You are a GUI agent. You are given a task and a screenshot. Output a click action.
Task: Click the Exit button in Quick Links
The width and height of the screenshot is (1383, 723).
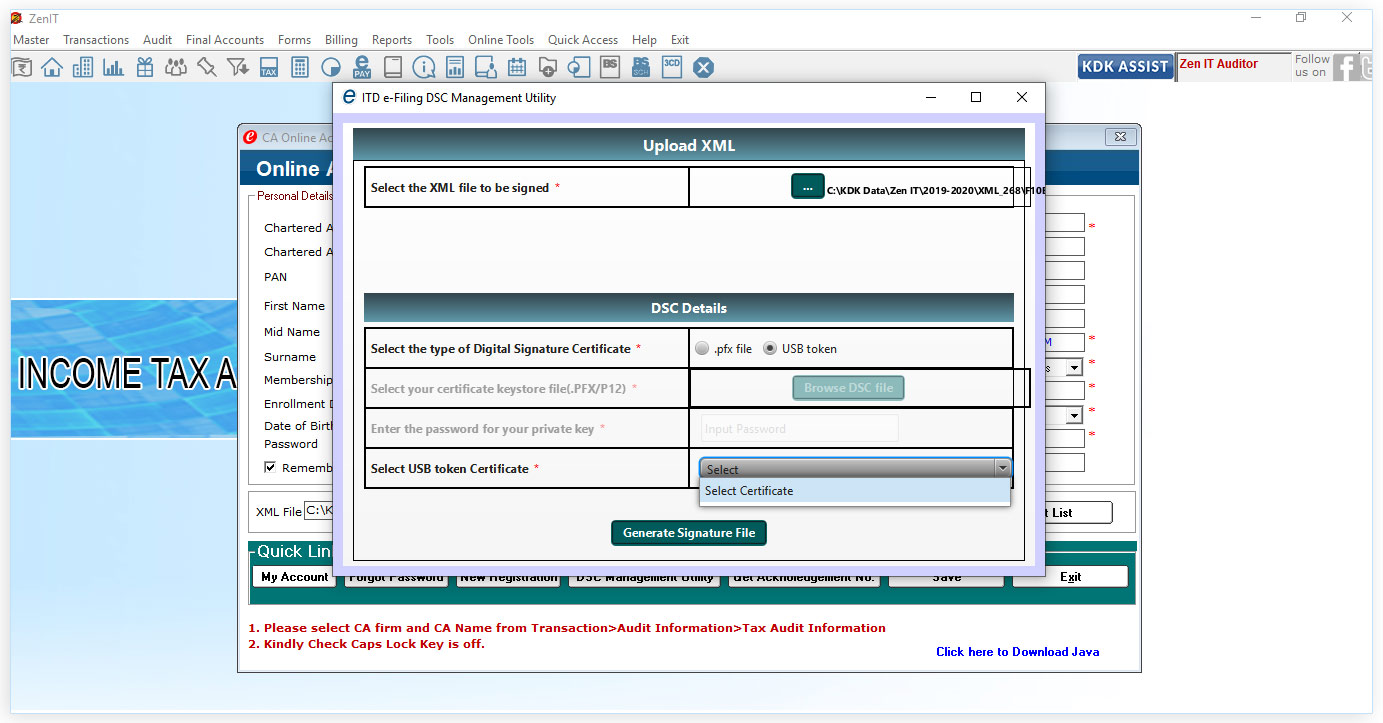click(1070, 577)
